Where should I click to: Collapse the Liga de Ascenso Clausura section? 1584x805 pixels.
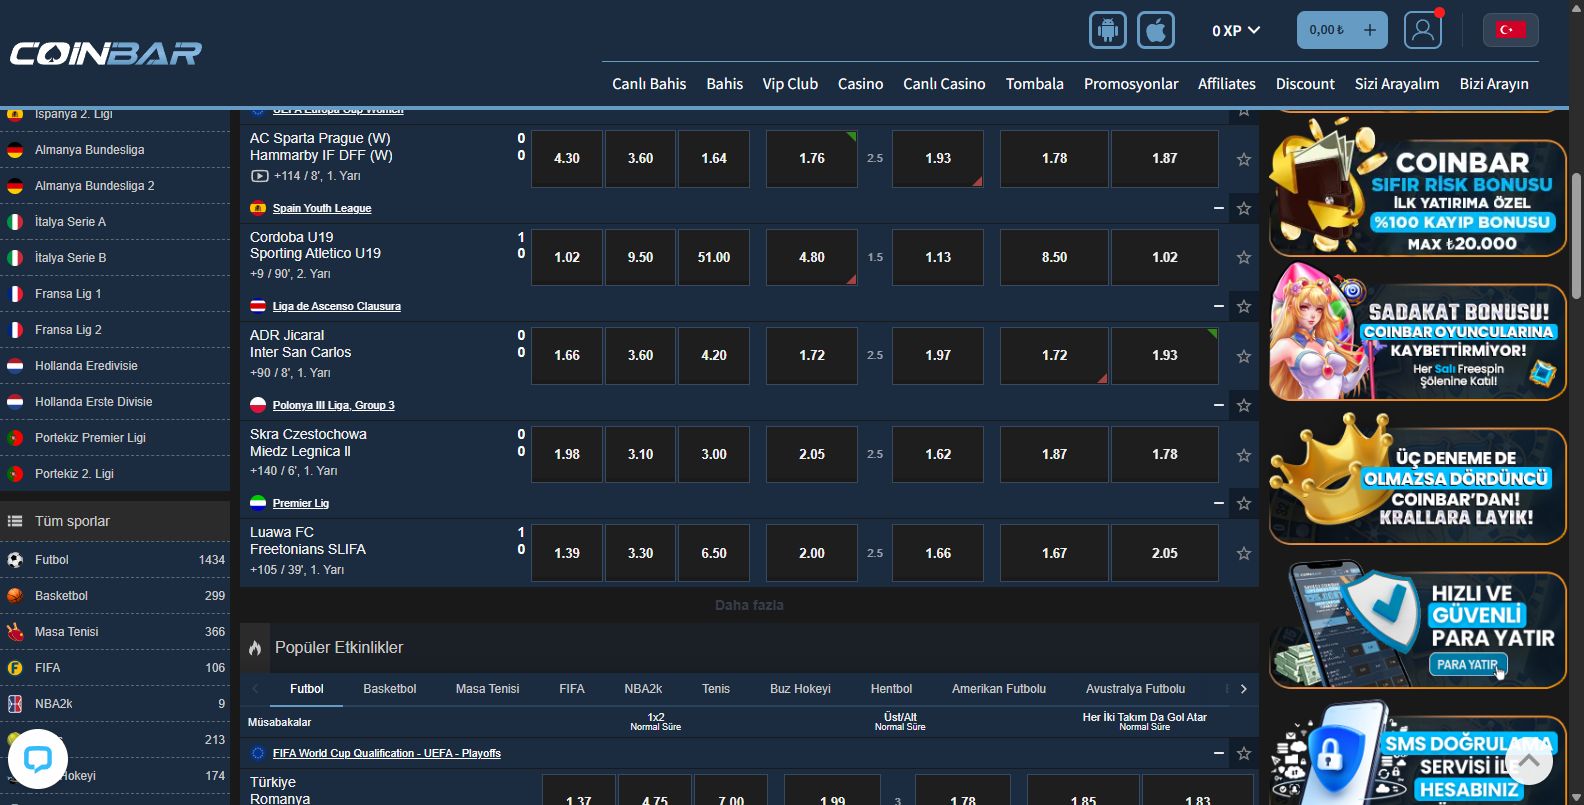[1218, 307]
